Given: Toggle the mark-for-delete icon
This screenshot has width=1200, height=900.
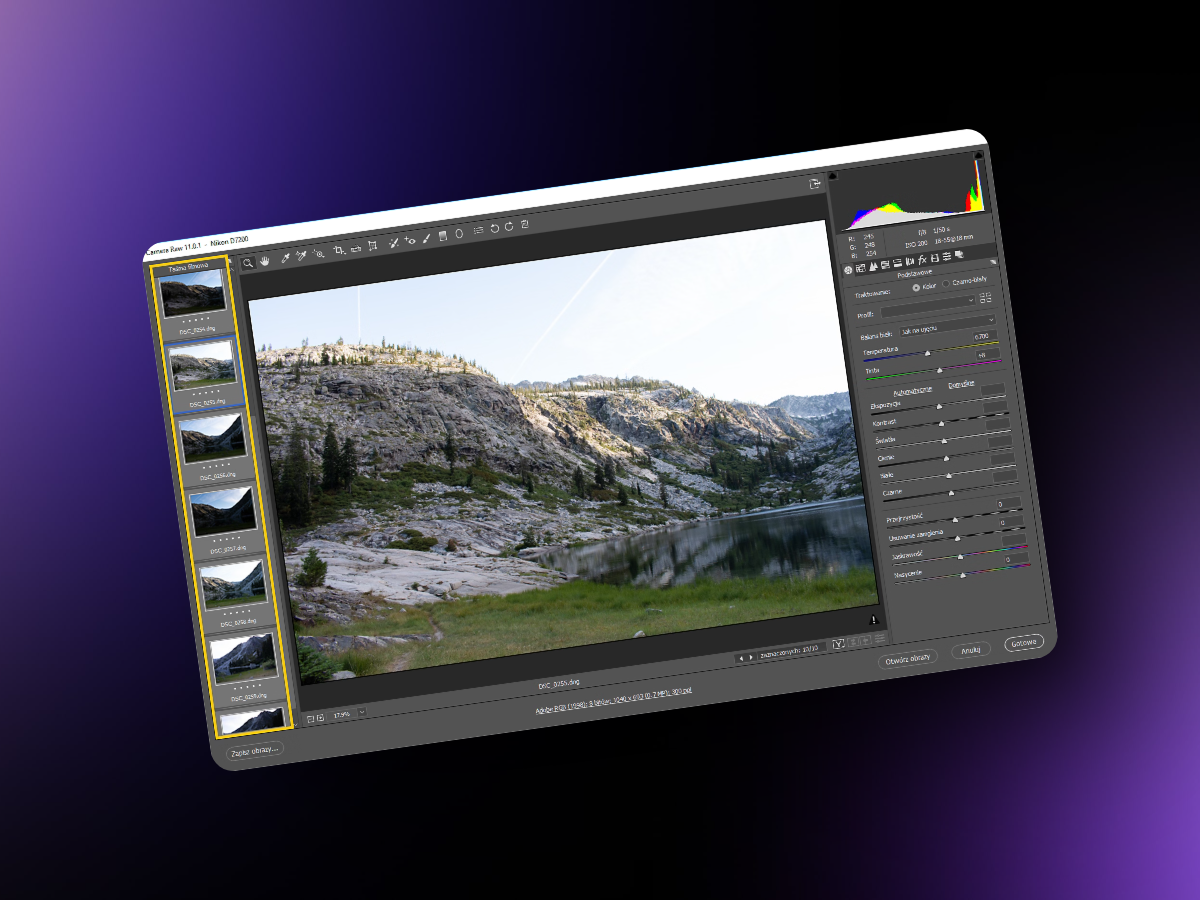Looking at the screenshot, I should click(525, 224).
